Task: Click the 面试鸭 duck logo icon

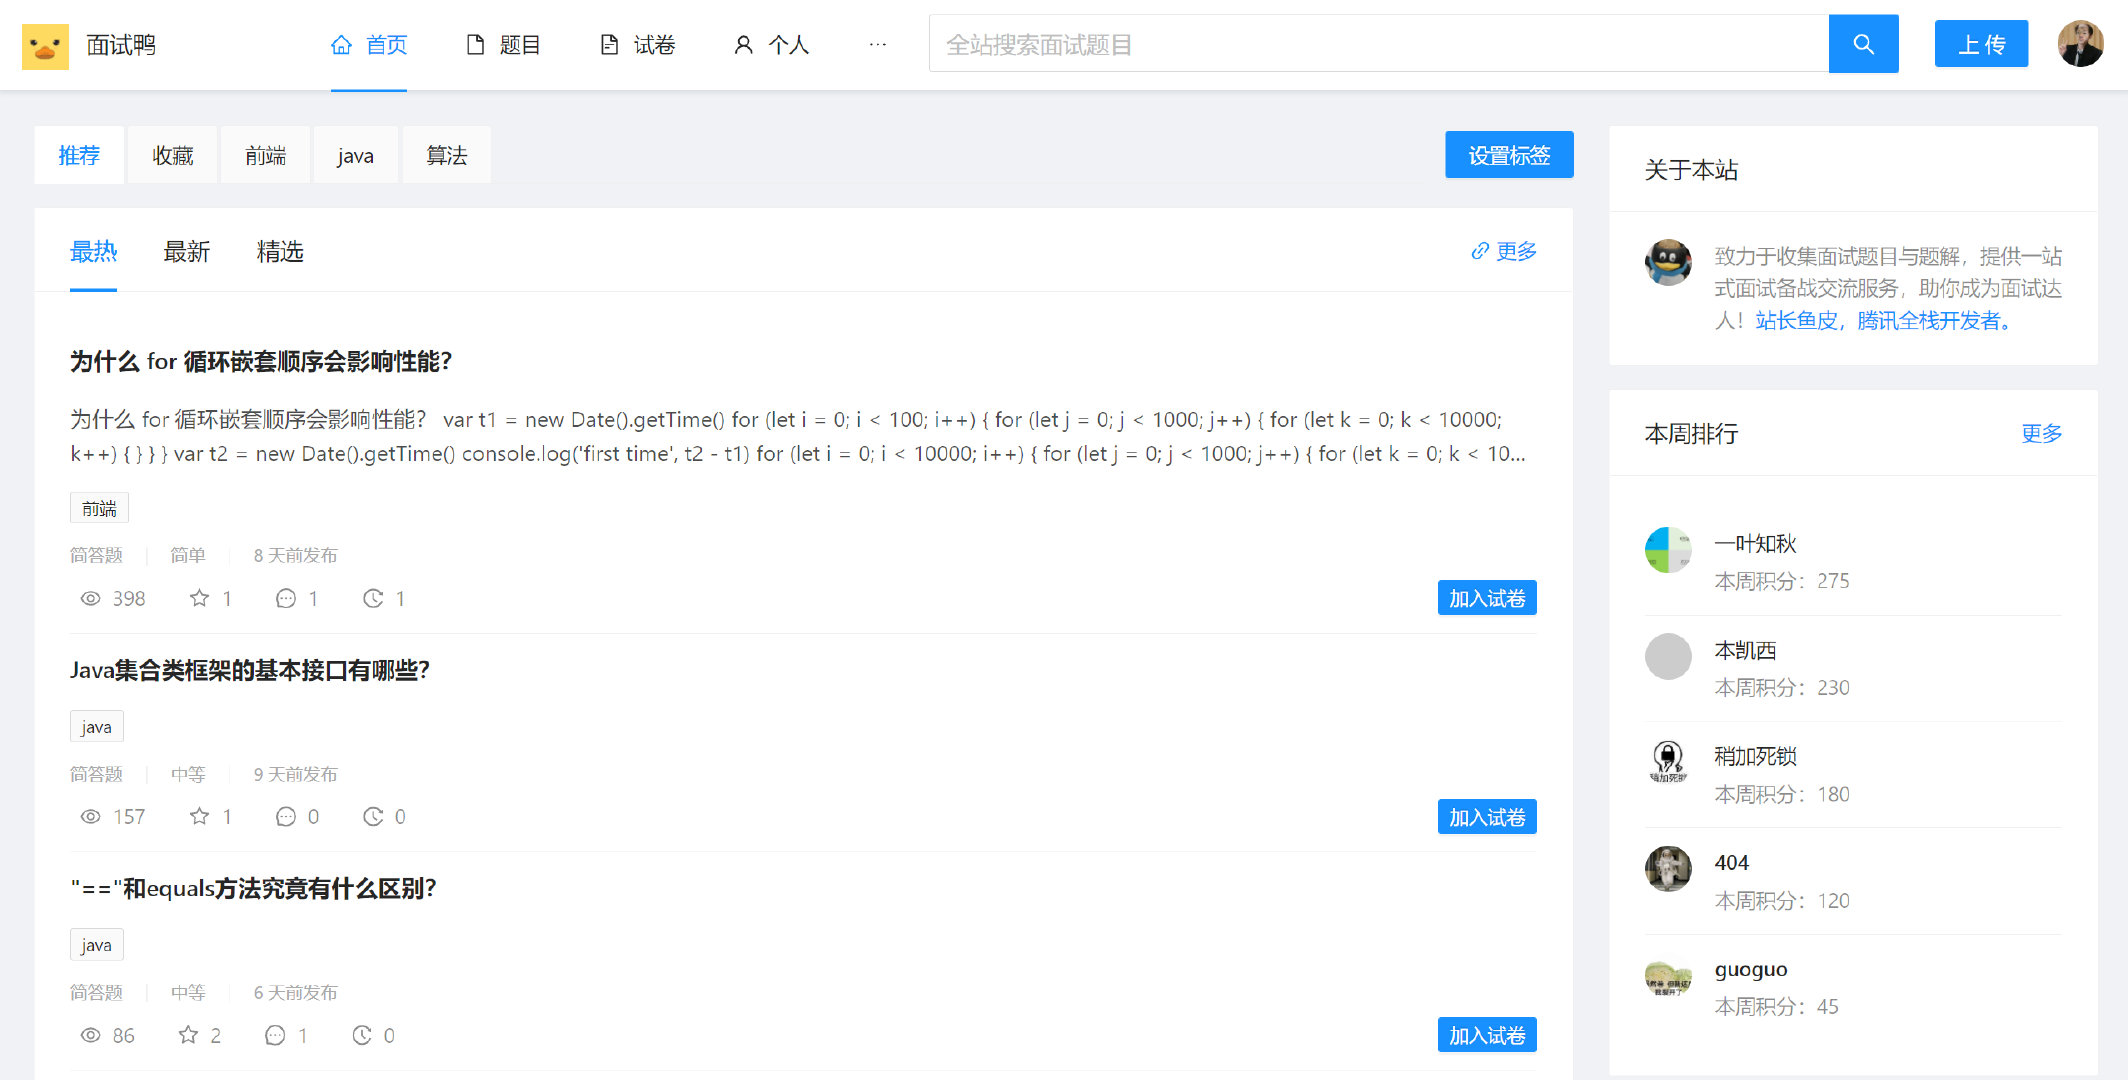Action: click(41, 44)
